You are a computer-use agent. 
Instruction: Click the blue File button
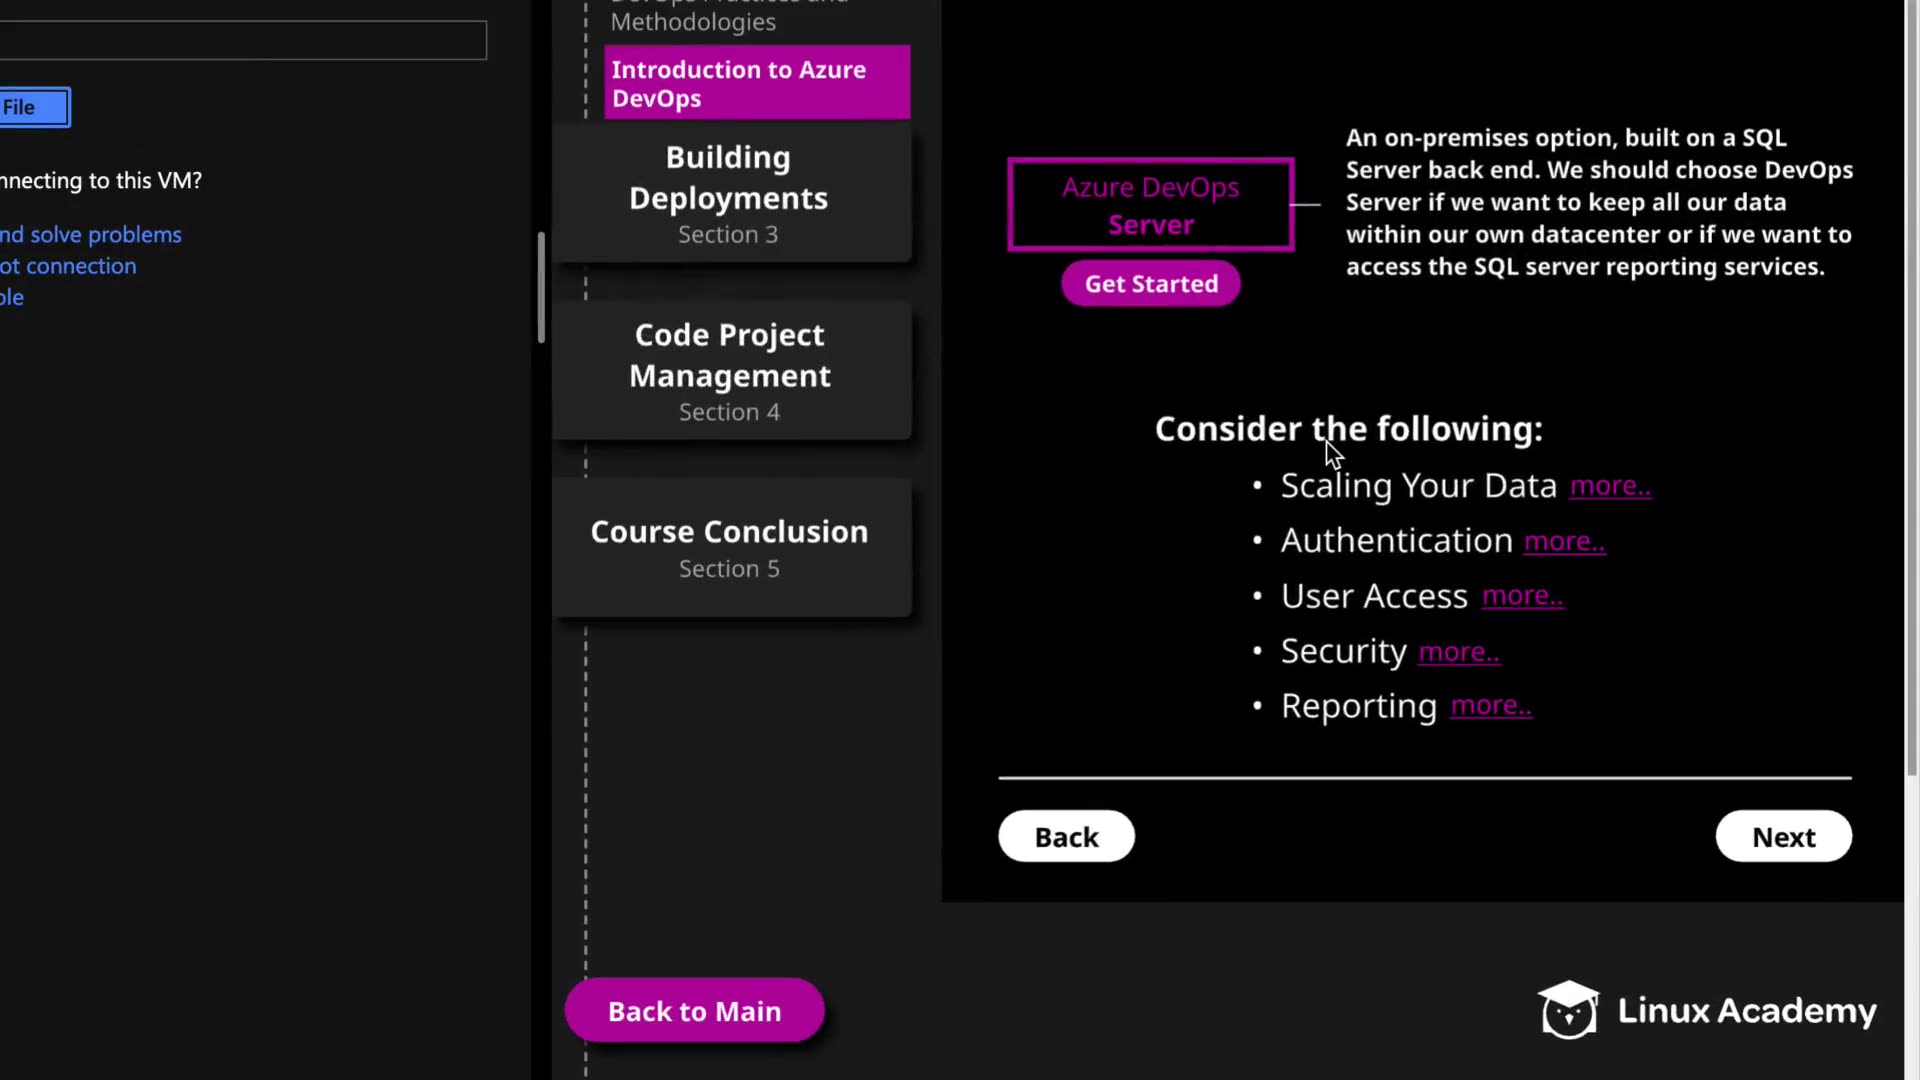(x=33, y=108)
